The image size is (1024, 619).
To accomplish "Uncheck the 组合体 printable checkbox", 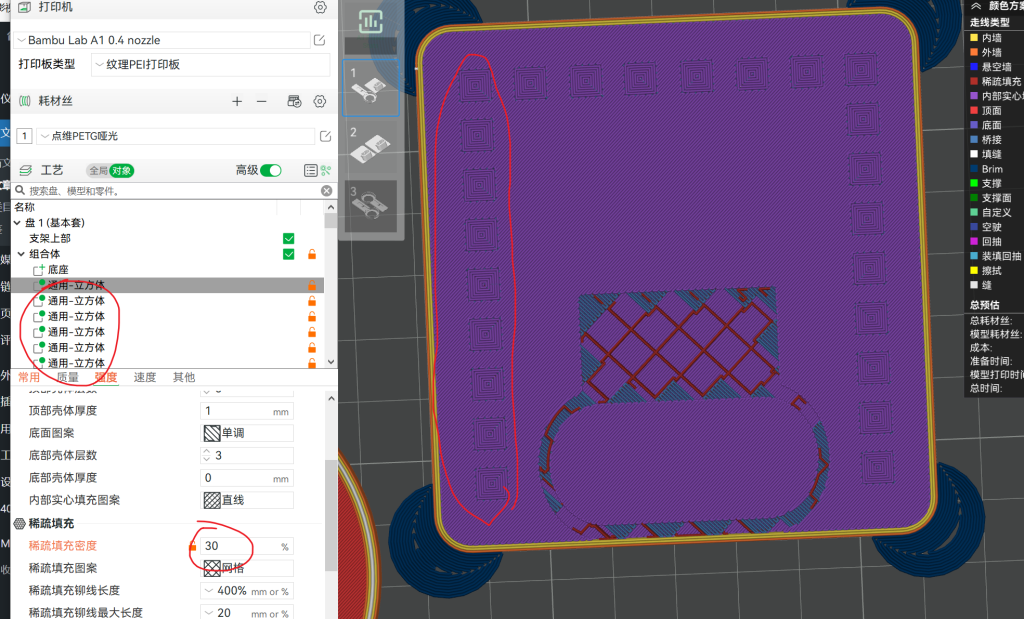I will coord(289,254).
